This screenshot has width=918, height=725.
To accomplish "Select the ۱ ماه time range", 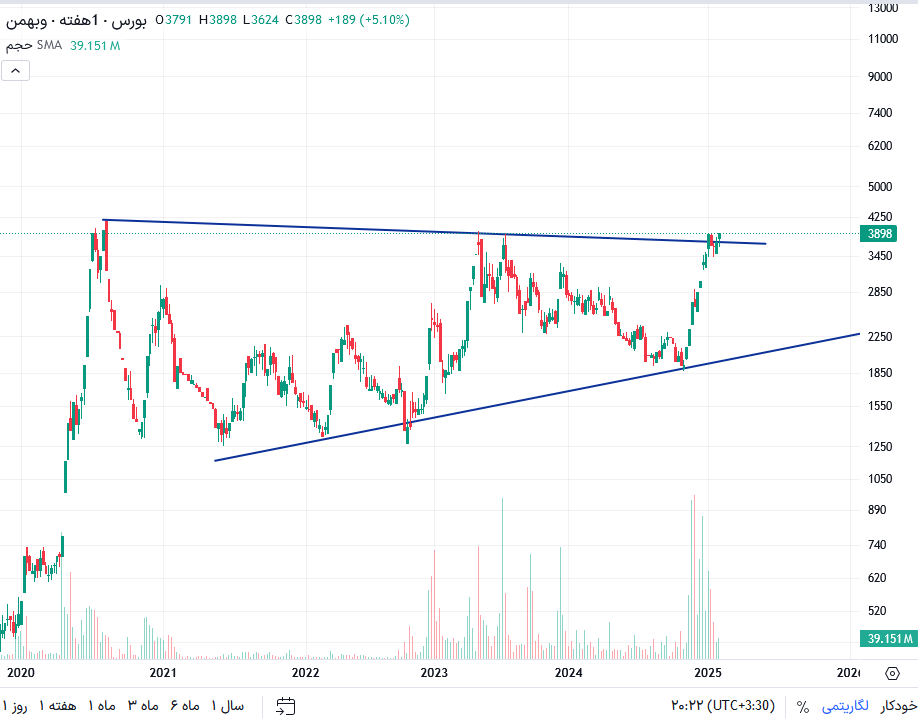I will (102, 706).
